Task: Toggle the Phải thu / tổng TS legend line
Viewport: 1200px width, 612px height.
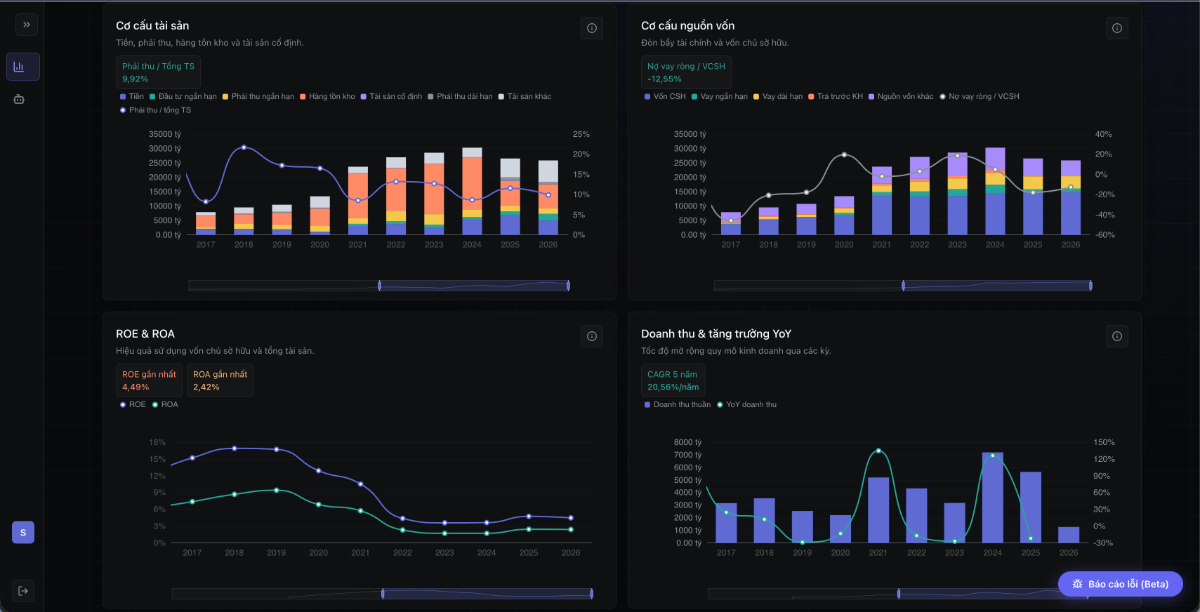Action: pyautogui.click(x=155, y=109)
